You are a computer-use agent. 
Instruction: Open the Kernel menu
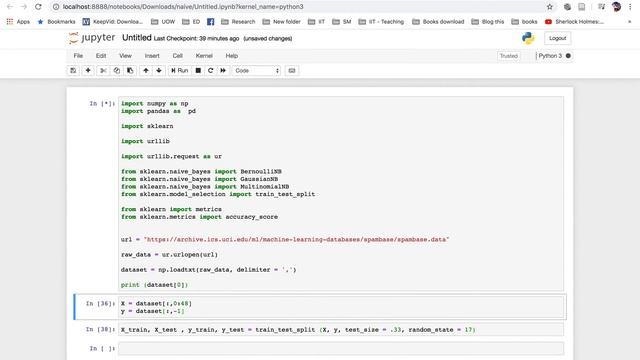[204, 56]
